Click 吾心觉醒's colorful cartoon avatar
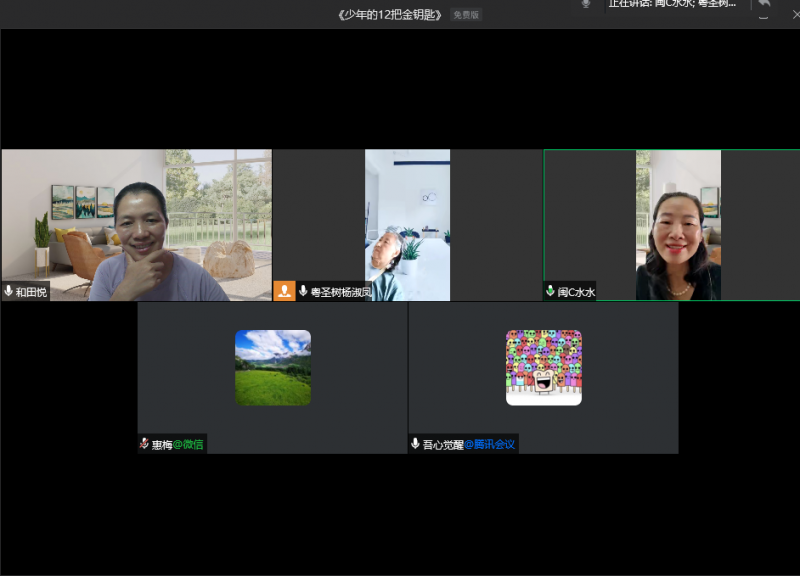This screenshot has height=576, width=800. point(544,368)
